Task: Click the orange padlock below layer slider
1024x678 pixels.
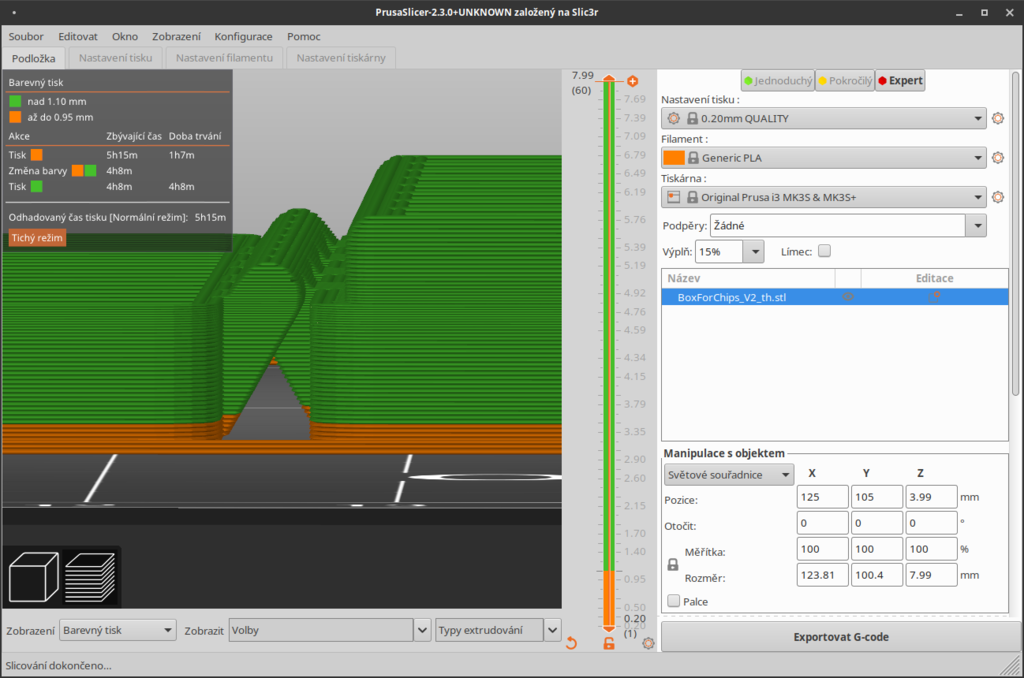Action: tap(608, 643)
